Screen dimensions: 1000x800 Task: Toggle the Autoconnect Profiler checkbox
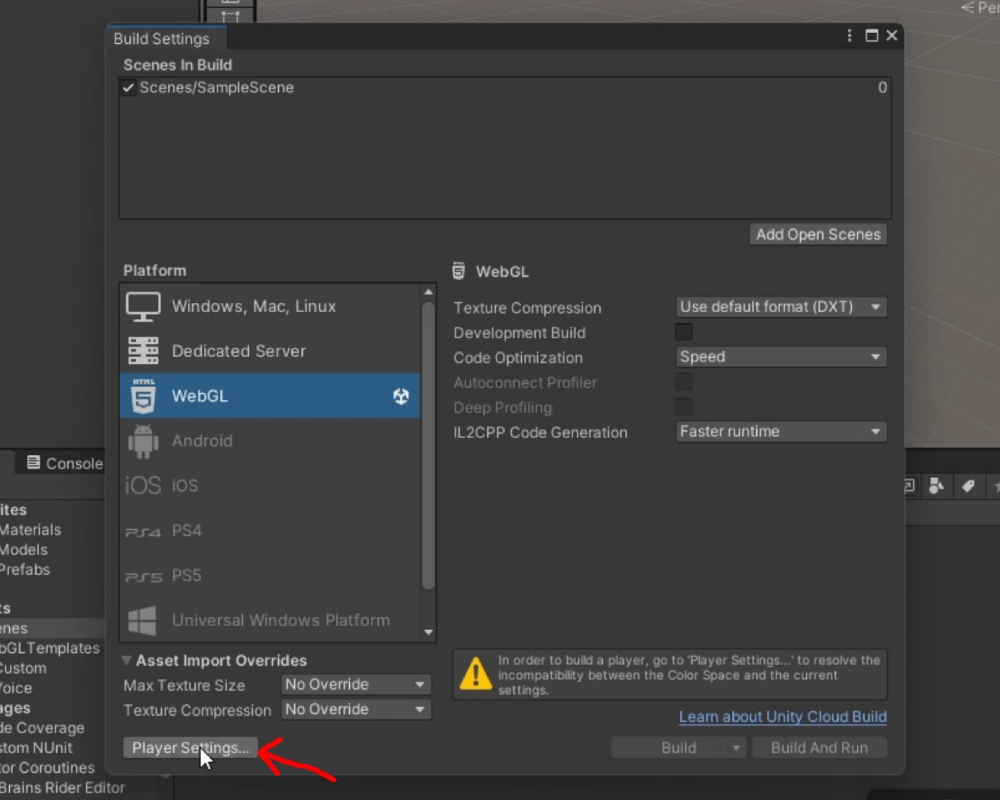point(683,381)
